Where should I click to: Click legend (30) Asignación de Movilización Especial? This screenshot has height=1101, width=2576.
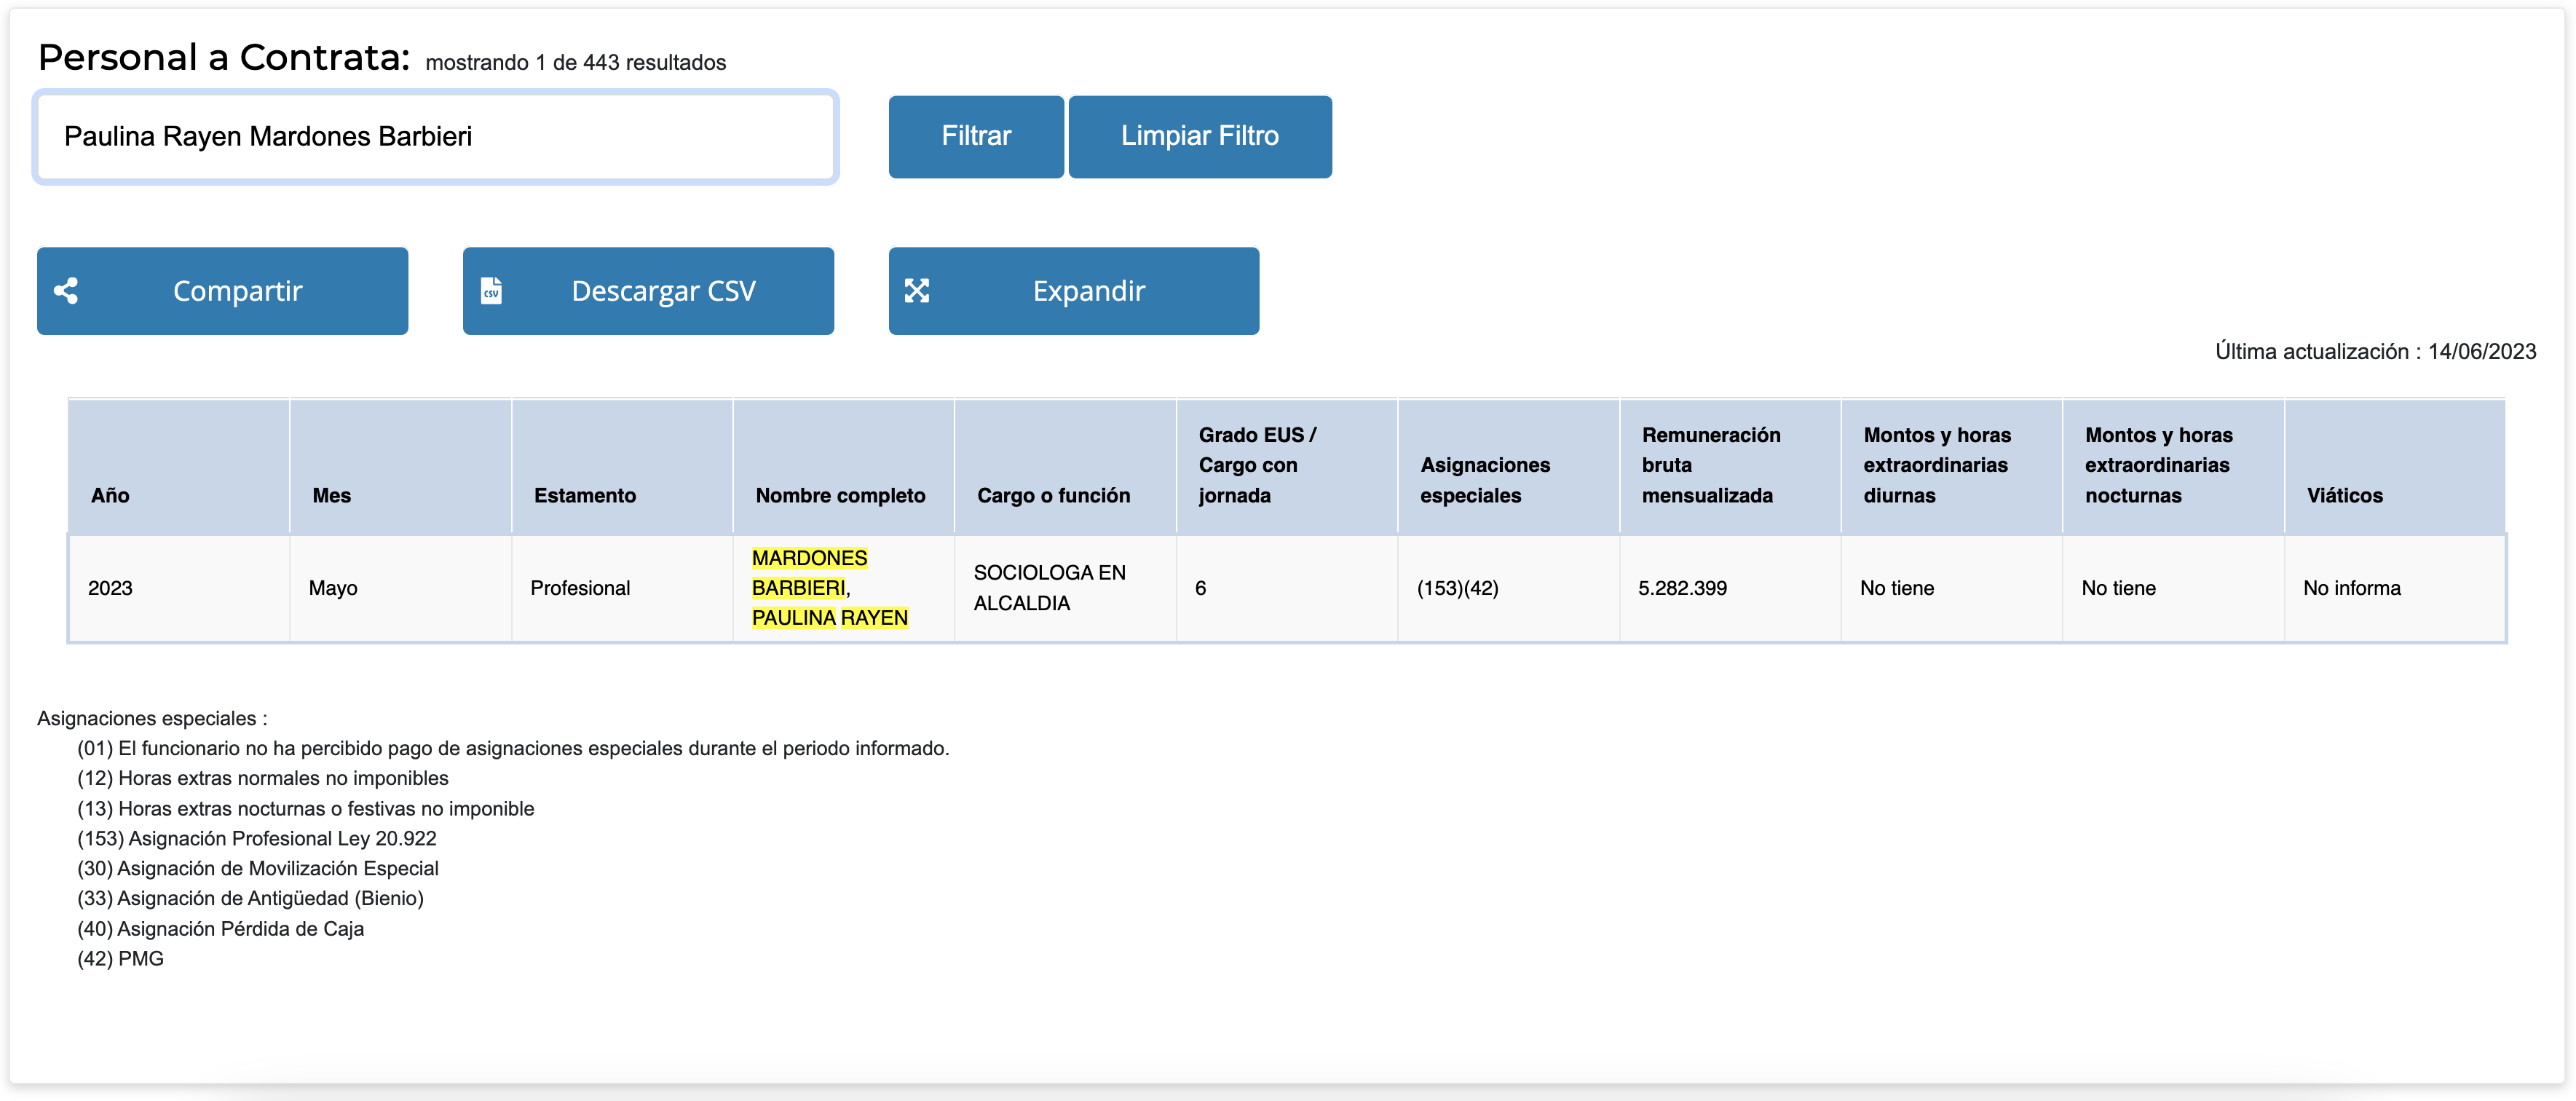click(x=258, y=868)
